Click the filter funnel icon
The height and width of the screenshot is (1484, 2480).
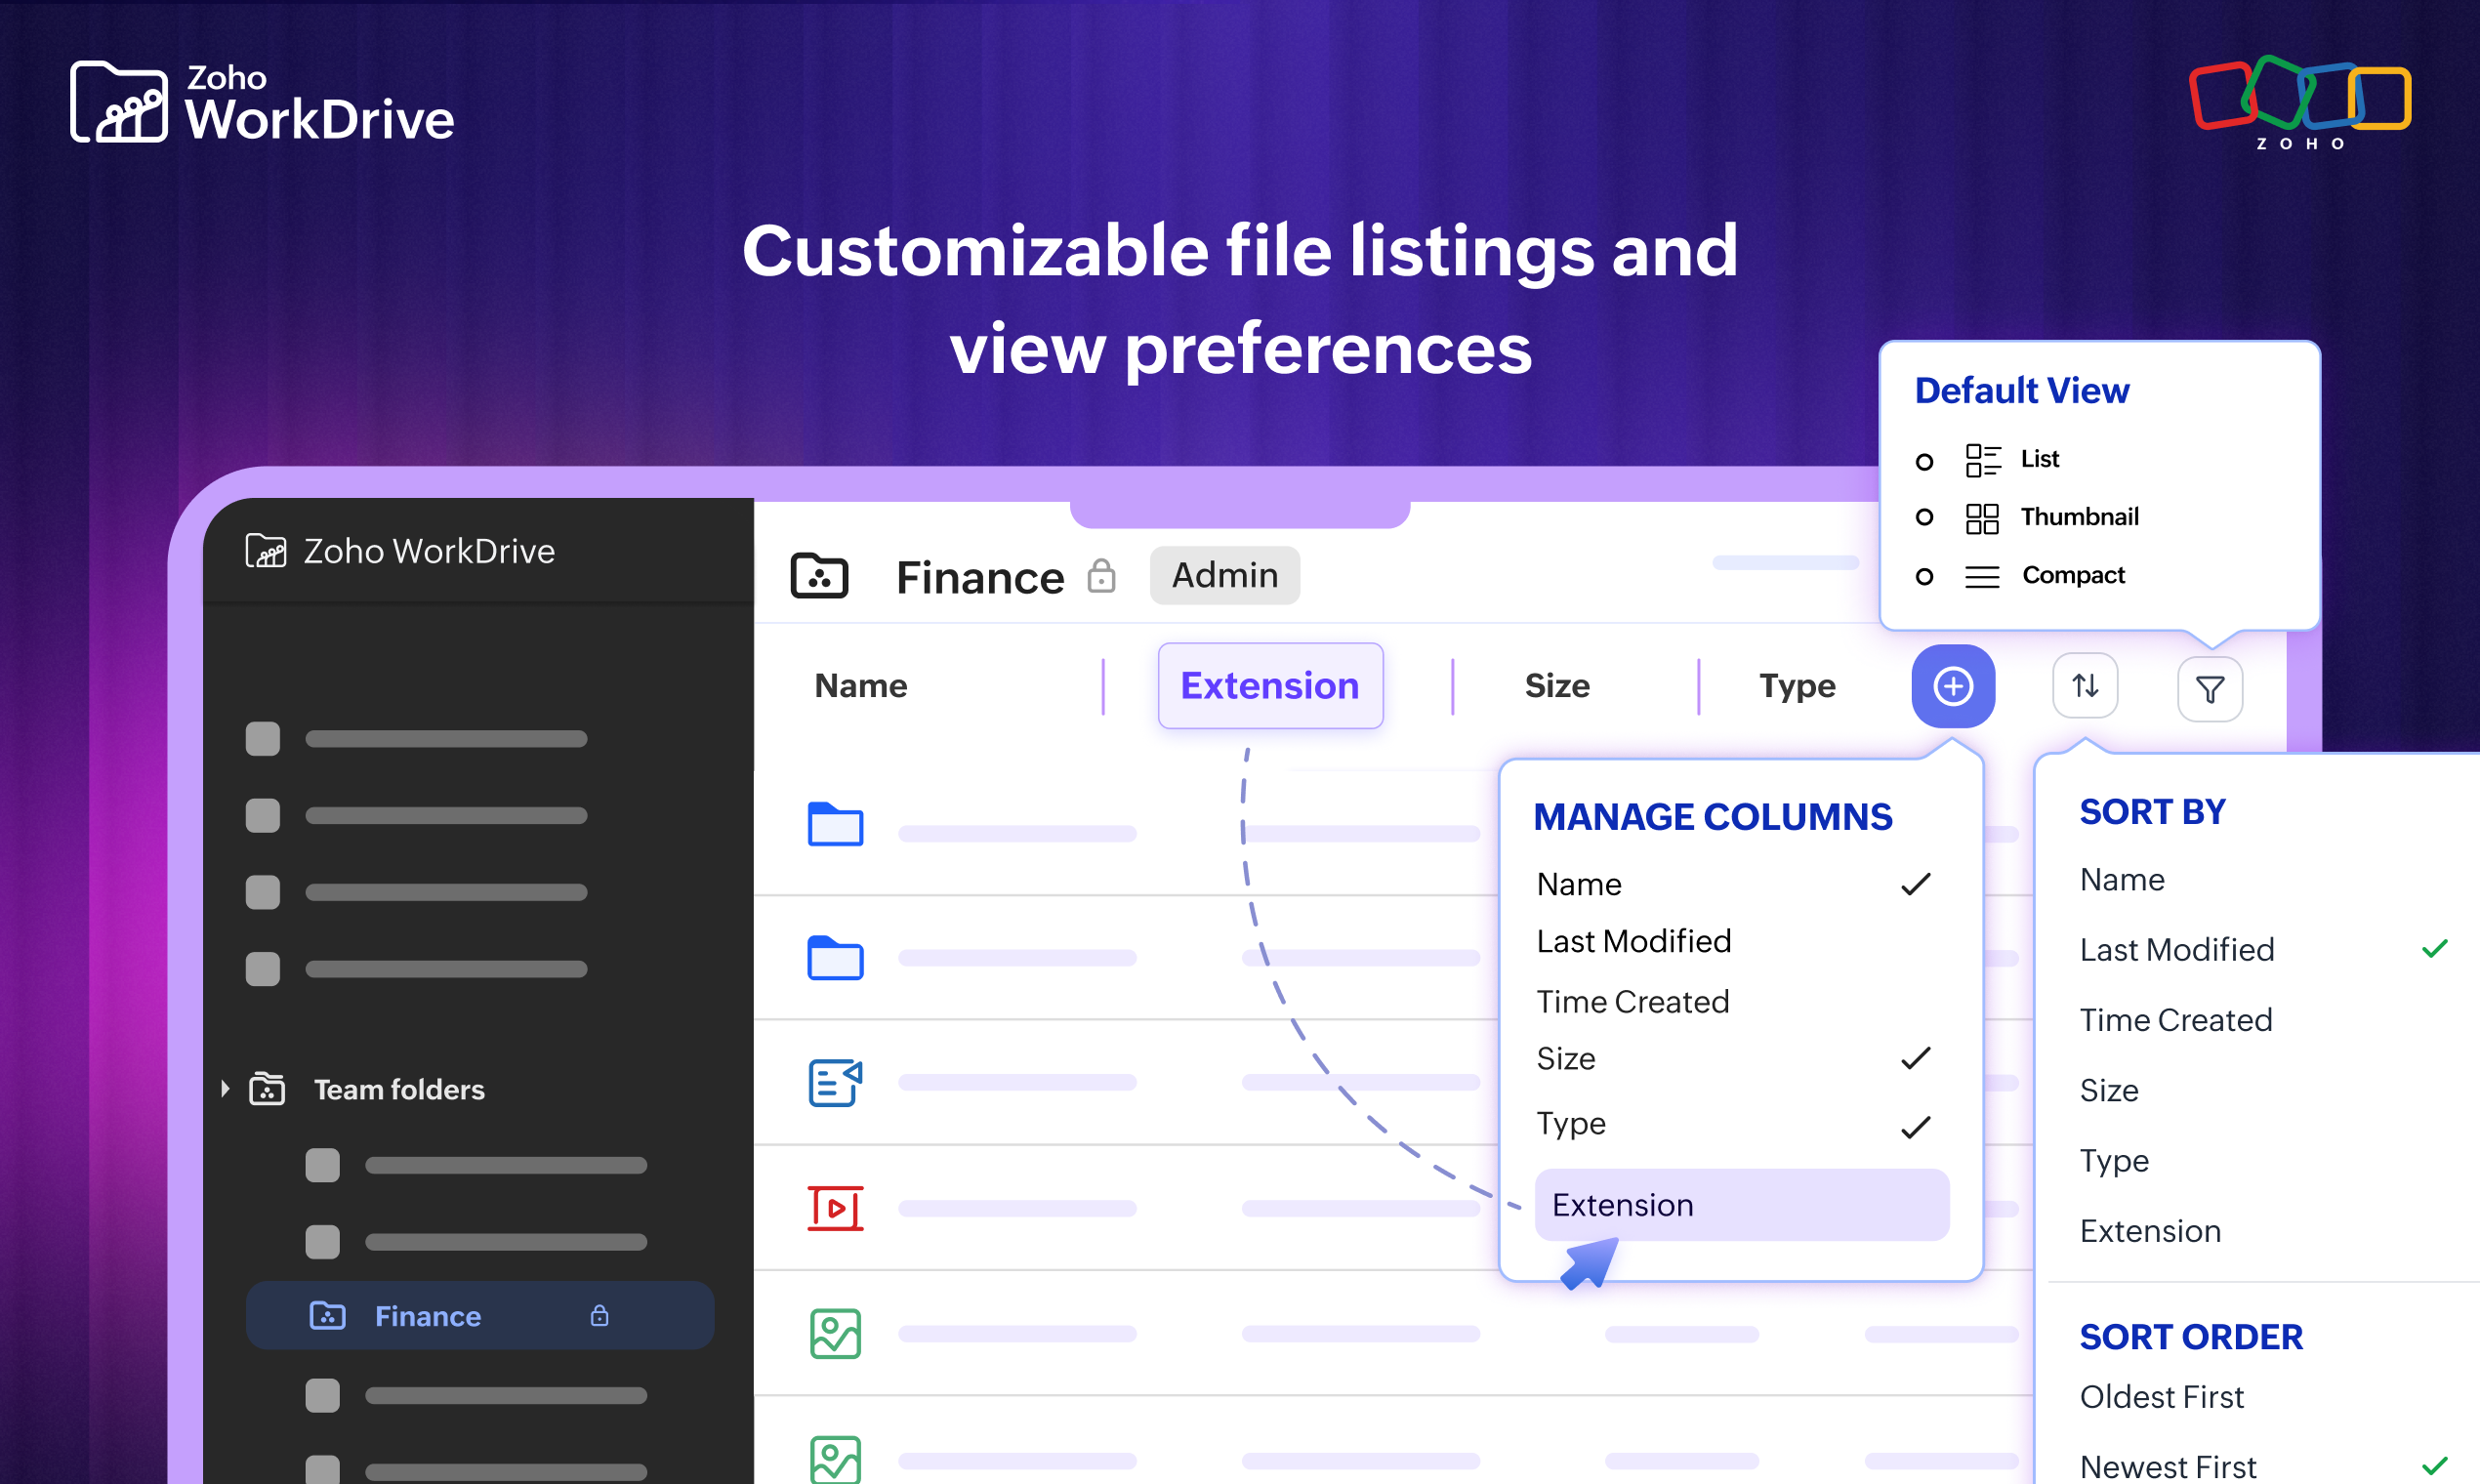[2210, 689]
